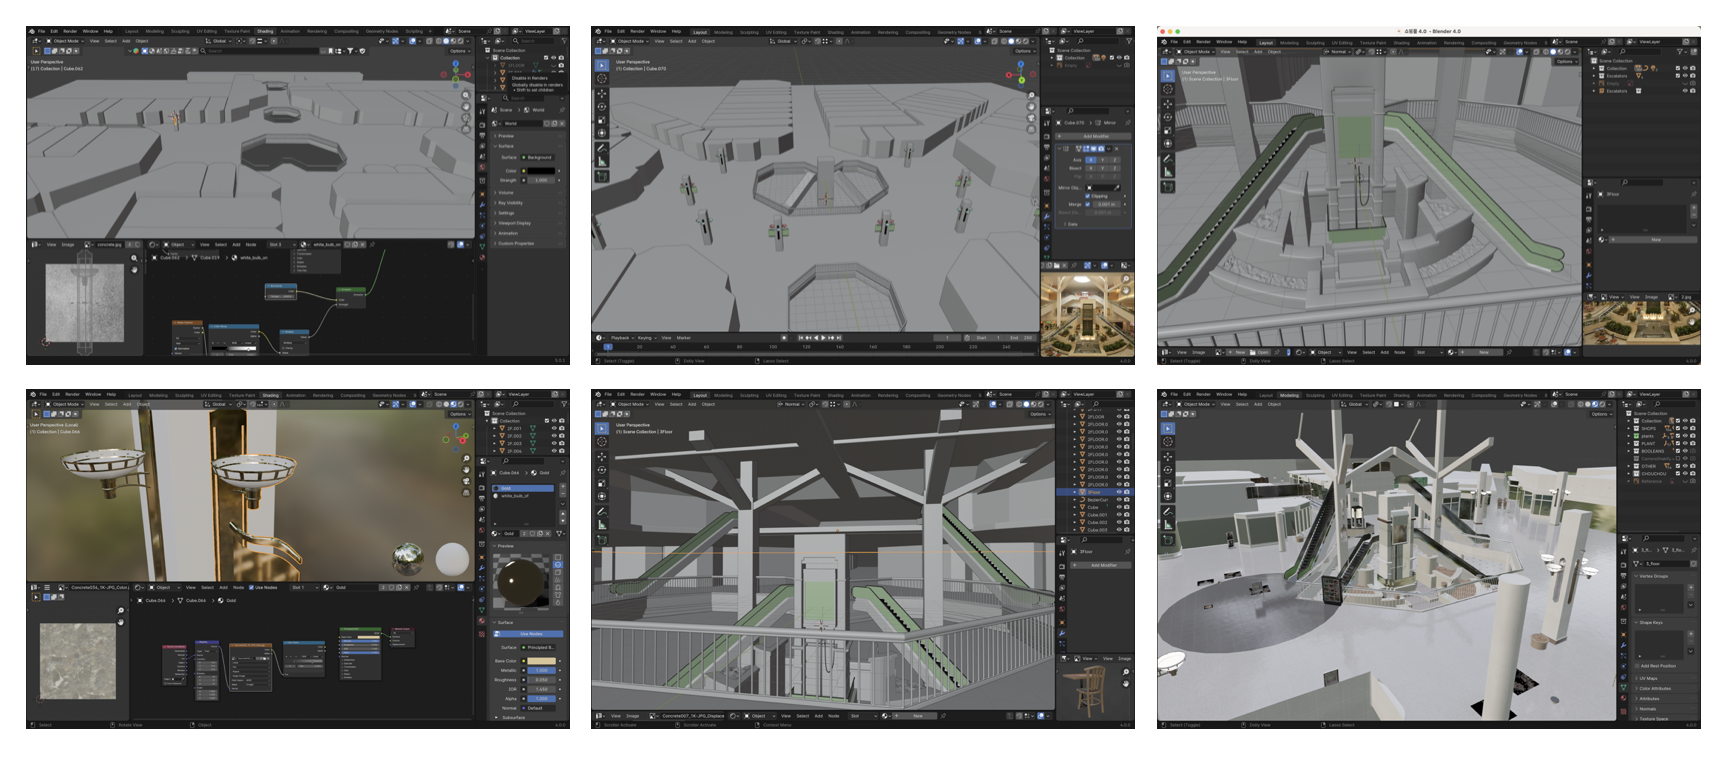Expand the Subsurface panel of the Gold material
Viewport: 1732px width, 766px height.
[513, 717]
